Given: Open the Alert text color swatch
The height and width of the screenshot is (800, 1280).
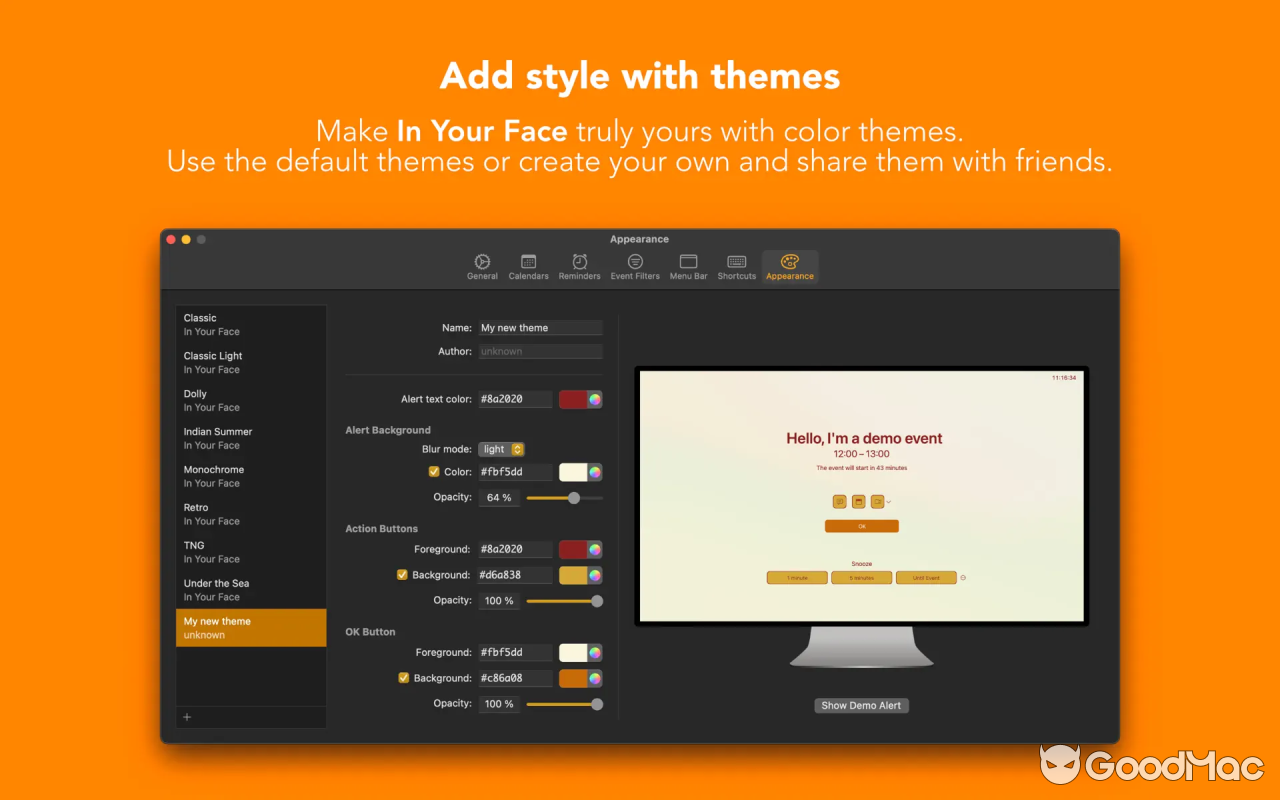Looking at the screenshot, I should 580,398.
